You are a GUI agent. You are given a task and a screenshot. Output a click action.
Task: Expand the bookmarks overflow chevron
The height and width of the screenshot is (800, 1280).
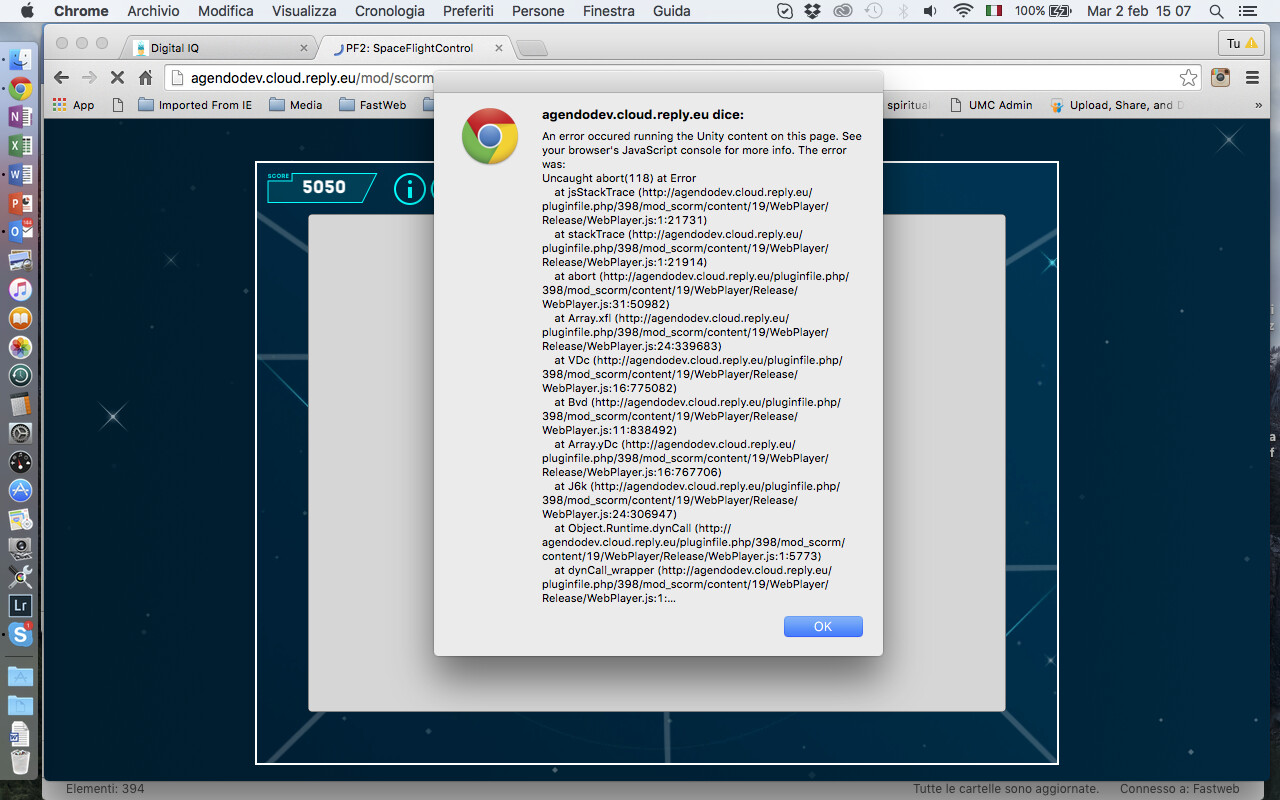pos(1258,104)
